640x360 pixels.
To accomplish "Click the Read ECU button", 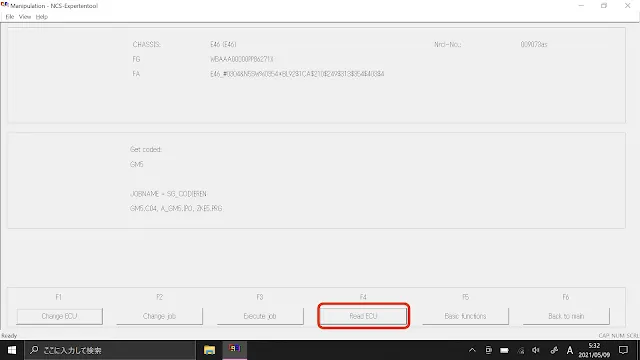I will pos(363,316).
